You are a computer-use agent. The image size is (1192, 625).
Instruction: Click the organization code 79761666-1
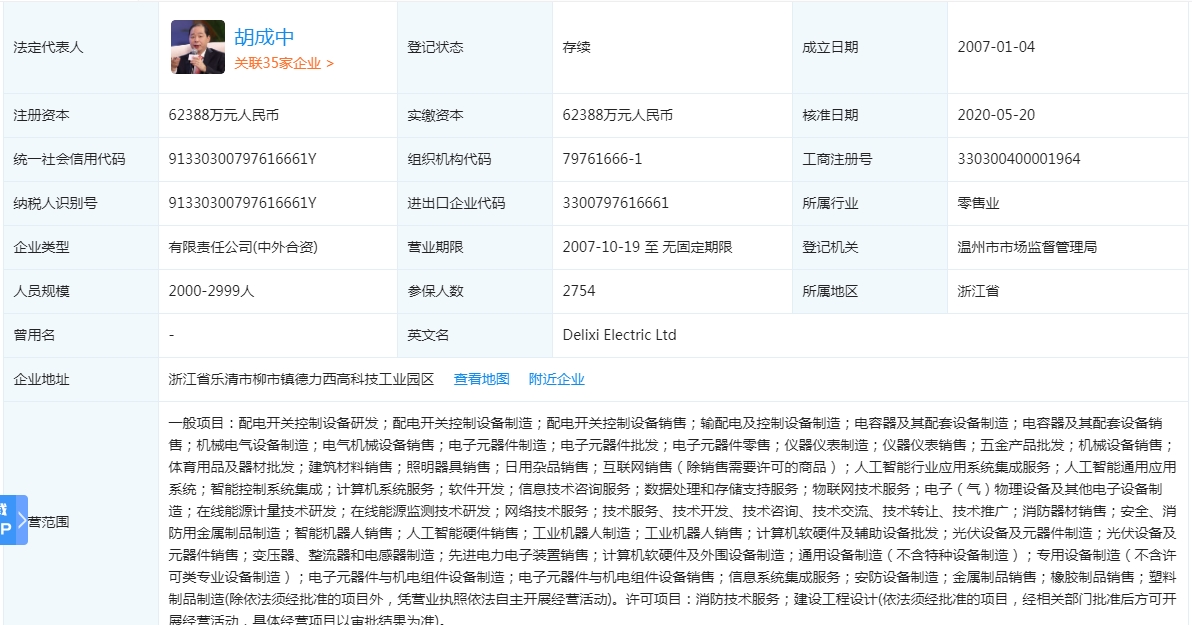602,159
